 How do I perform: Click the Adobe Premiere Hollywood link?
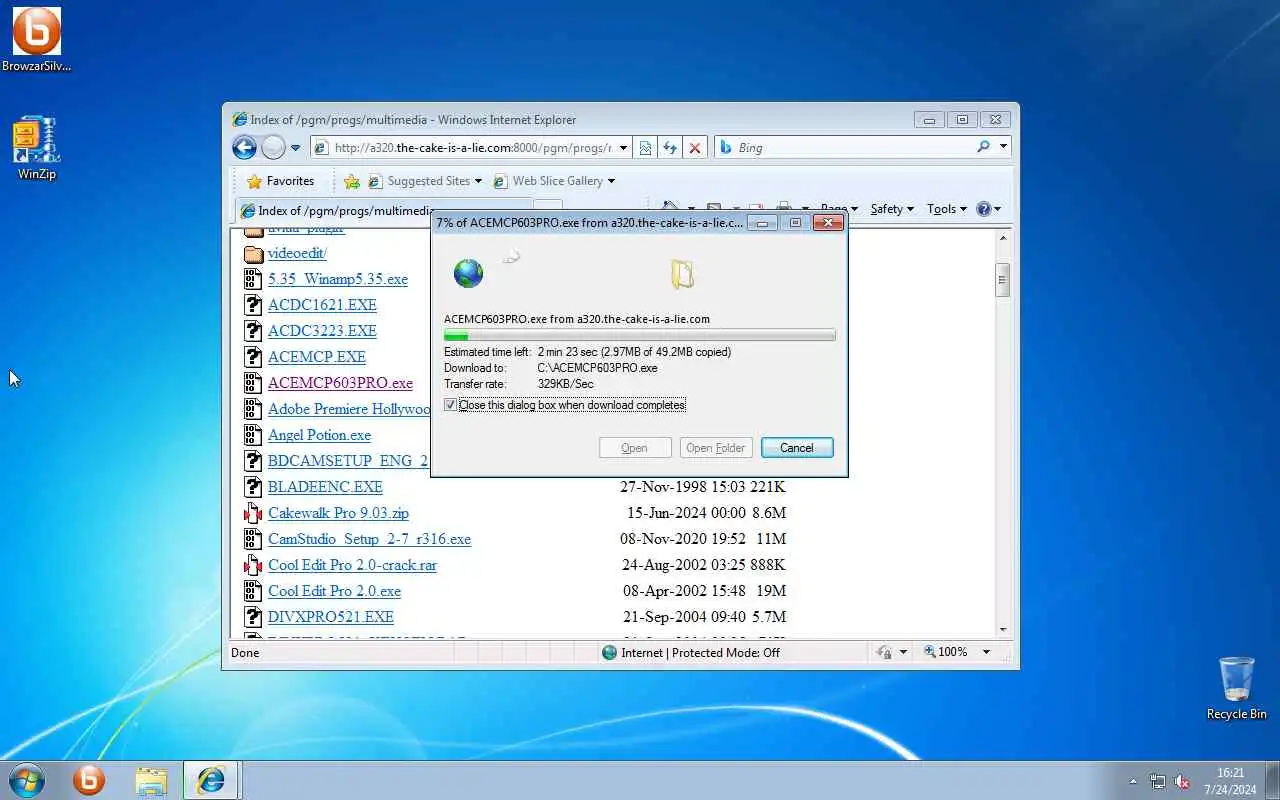tap(349, 409)
